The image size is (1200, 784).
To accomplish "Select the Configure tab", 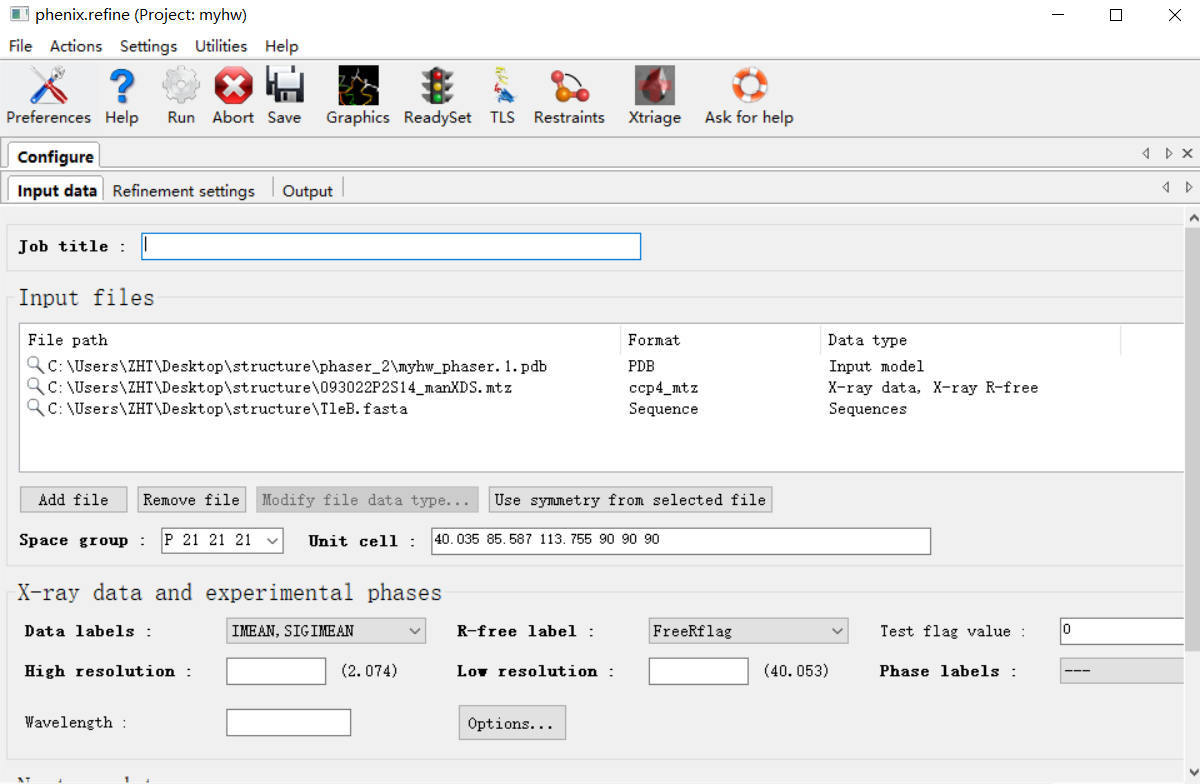I will 55,156.
